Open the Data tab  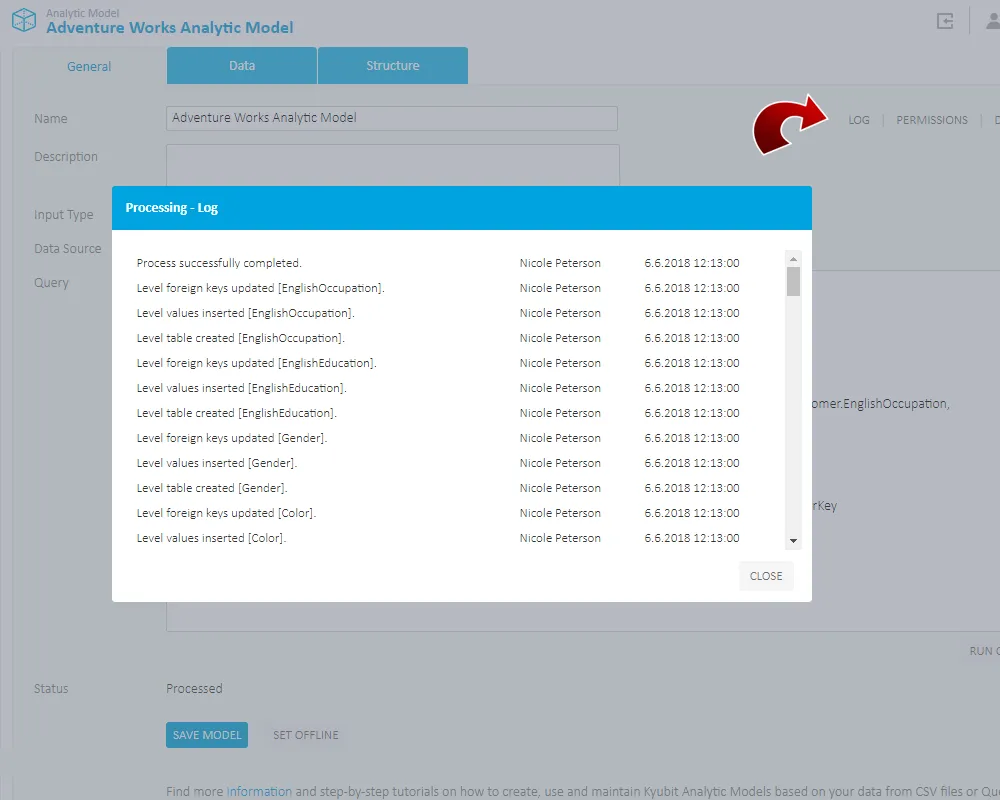(x=242, y=66)
